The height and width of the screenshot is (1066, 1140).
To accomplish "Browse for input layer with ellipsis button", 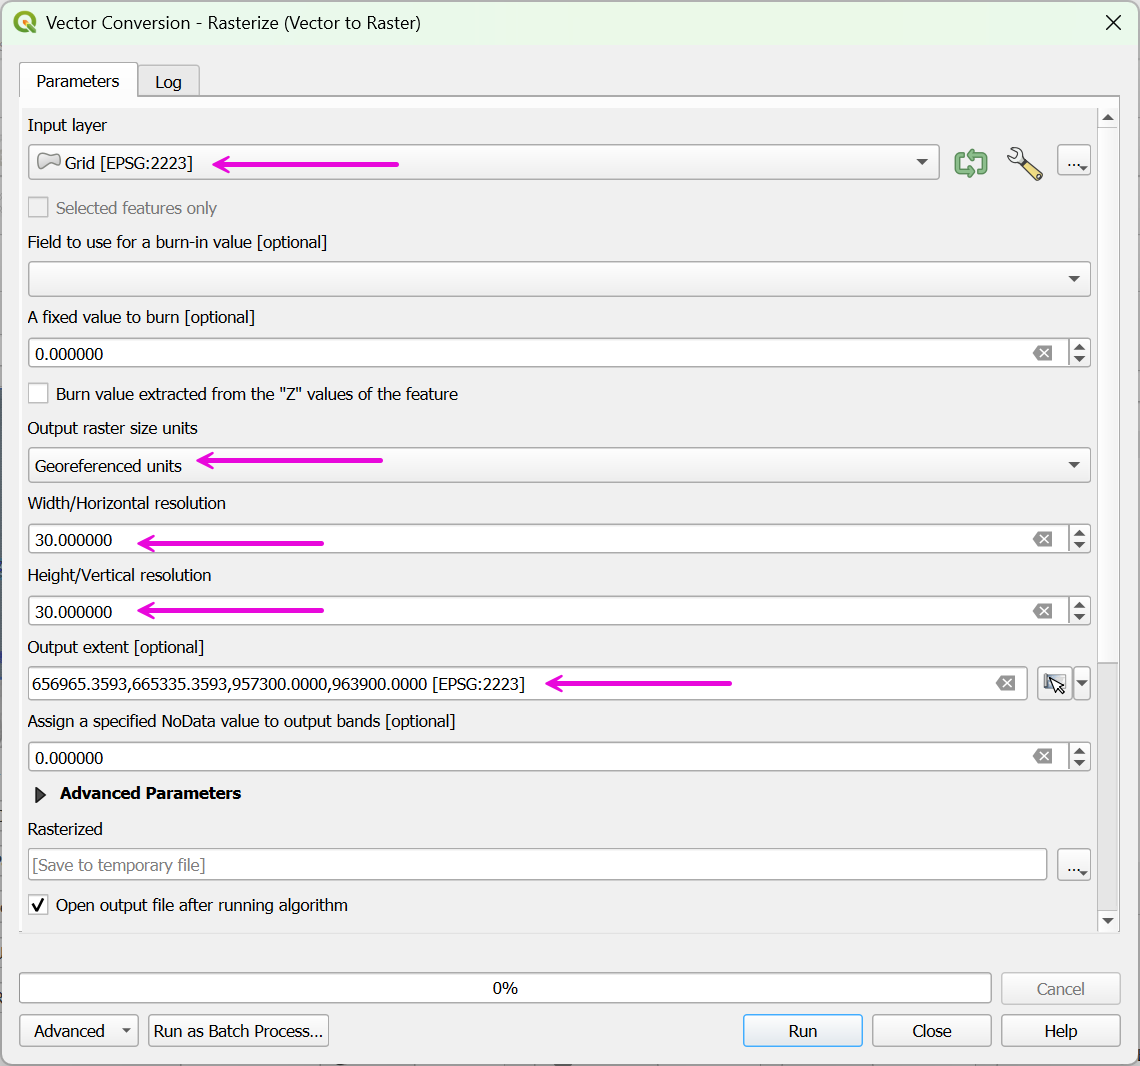I will click(1073, 162).
